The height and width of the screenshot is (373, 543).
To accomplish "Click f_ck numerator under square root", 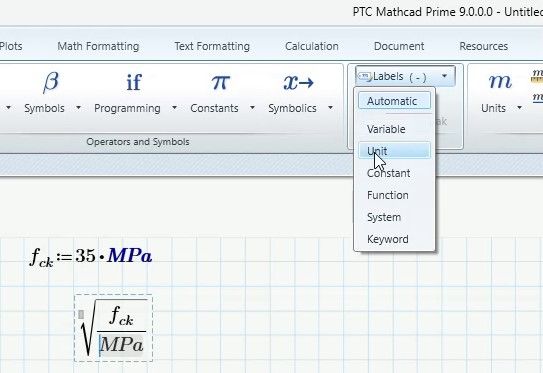I will point(121,316).
